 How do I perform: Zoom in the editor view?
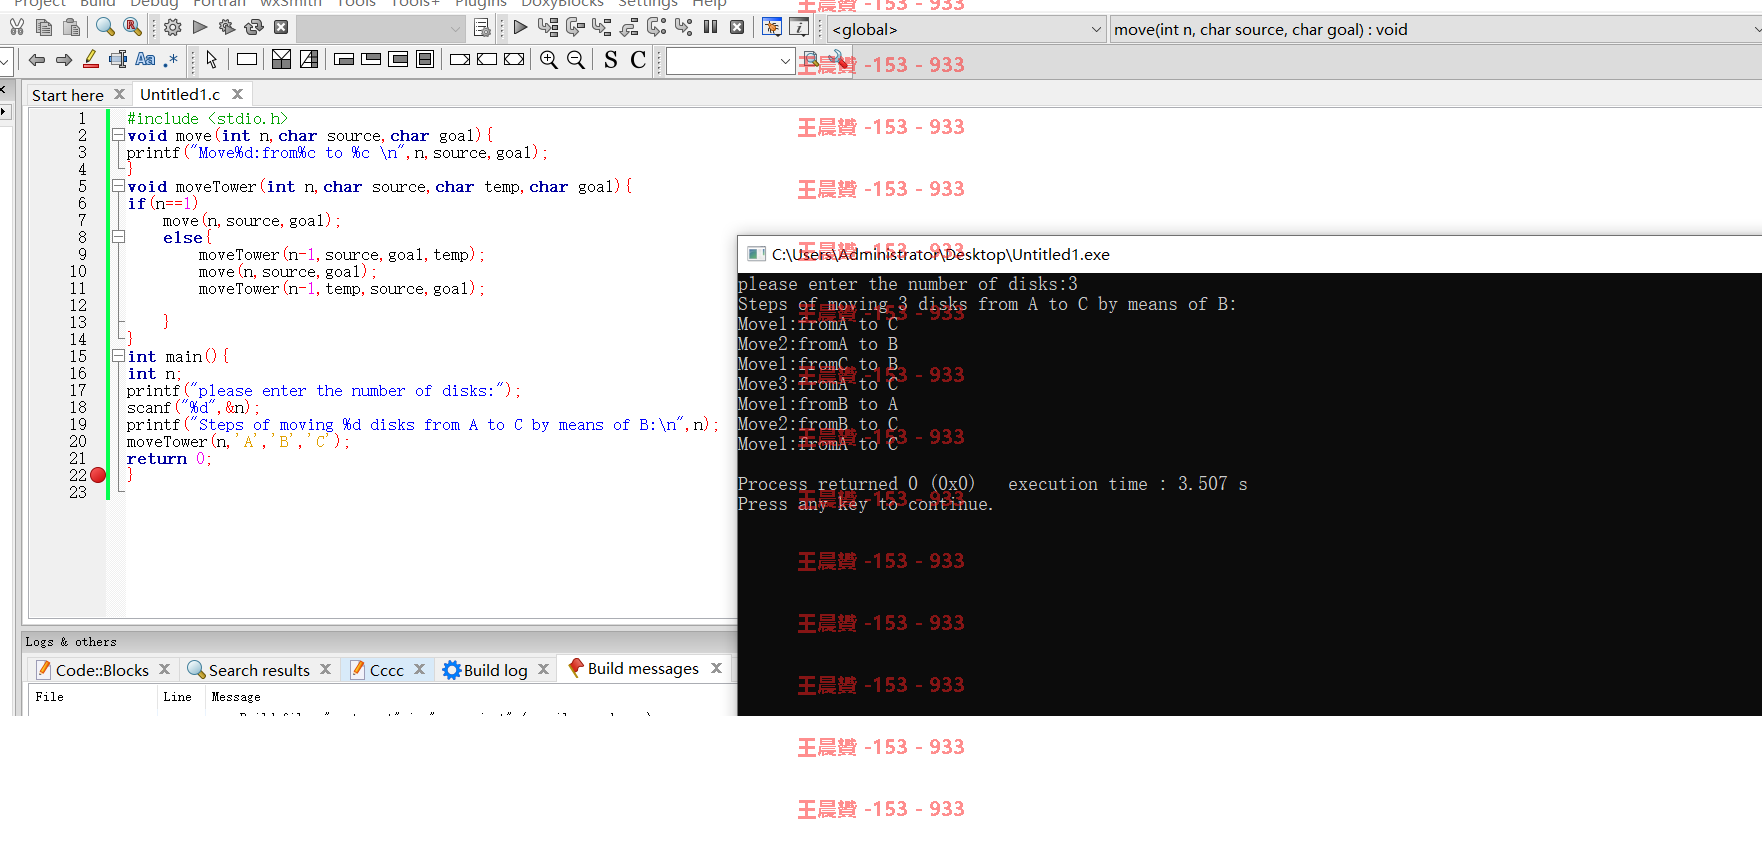click(x=549, y=60)
